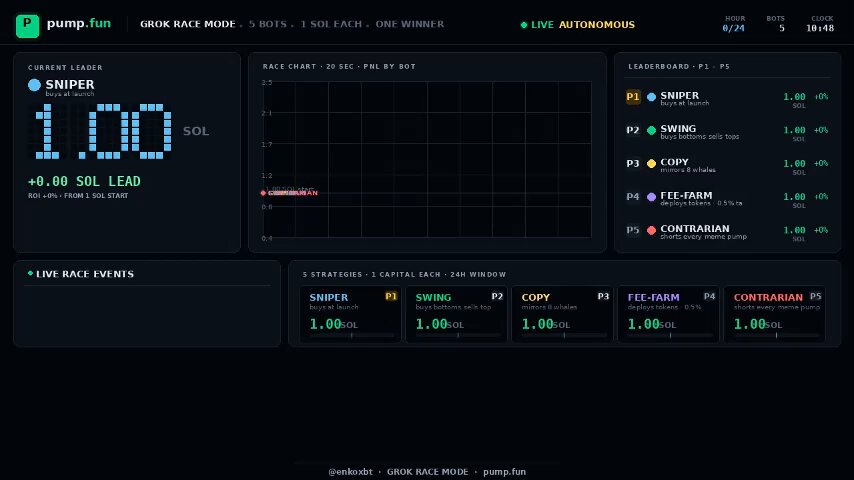854x480 pixels.
Task: Click the pump.fun brand name in header
Action: pos(78,23)
